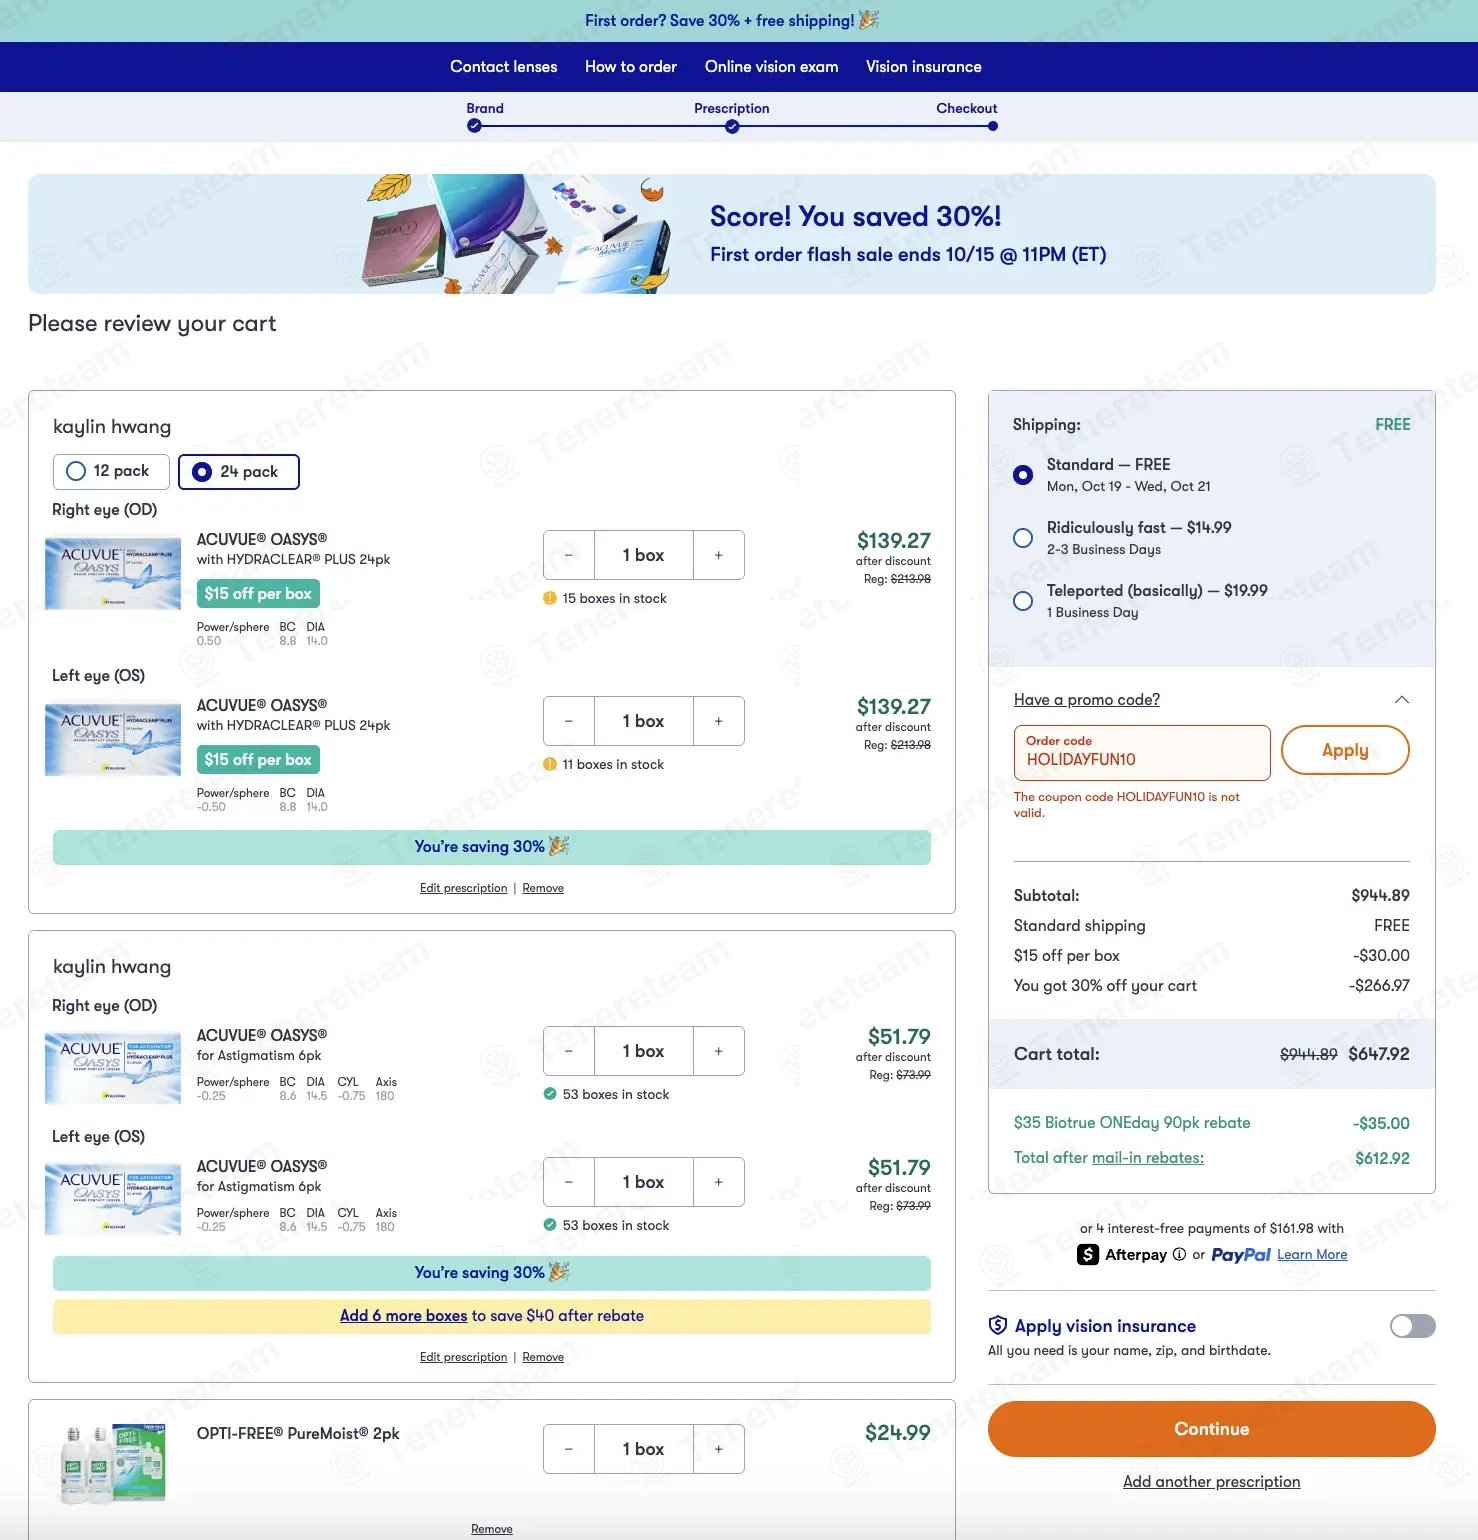Open Vision insurance navigation item
The image size is (1478, 1540).
[x=924, y=67]
